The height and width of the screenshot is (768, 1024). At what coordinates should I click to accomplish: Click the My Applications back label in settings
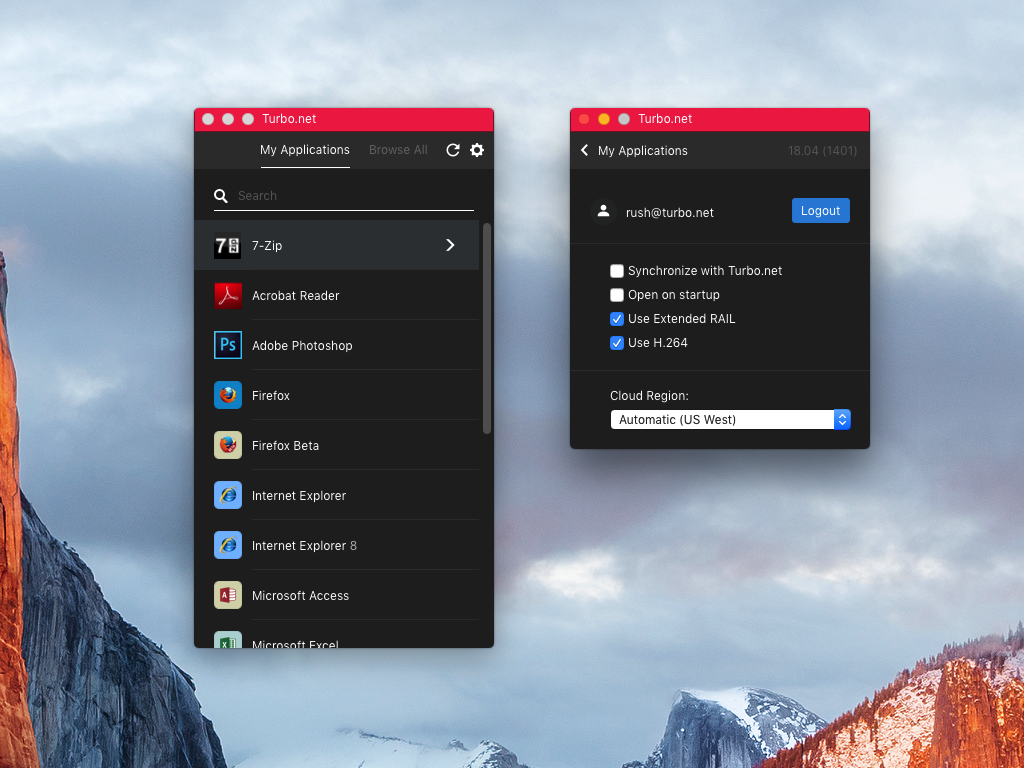(643, 151)
